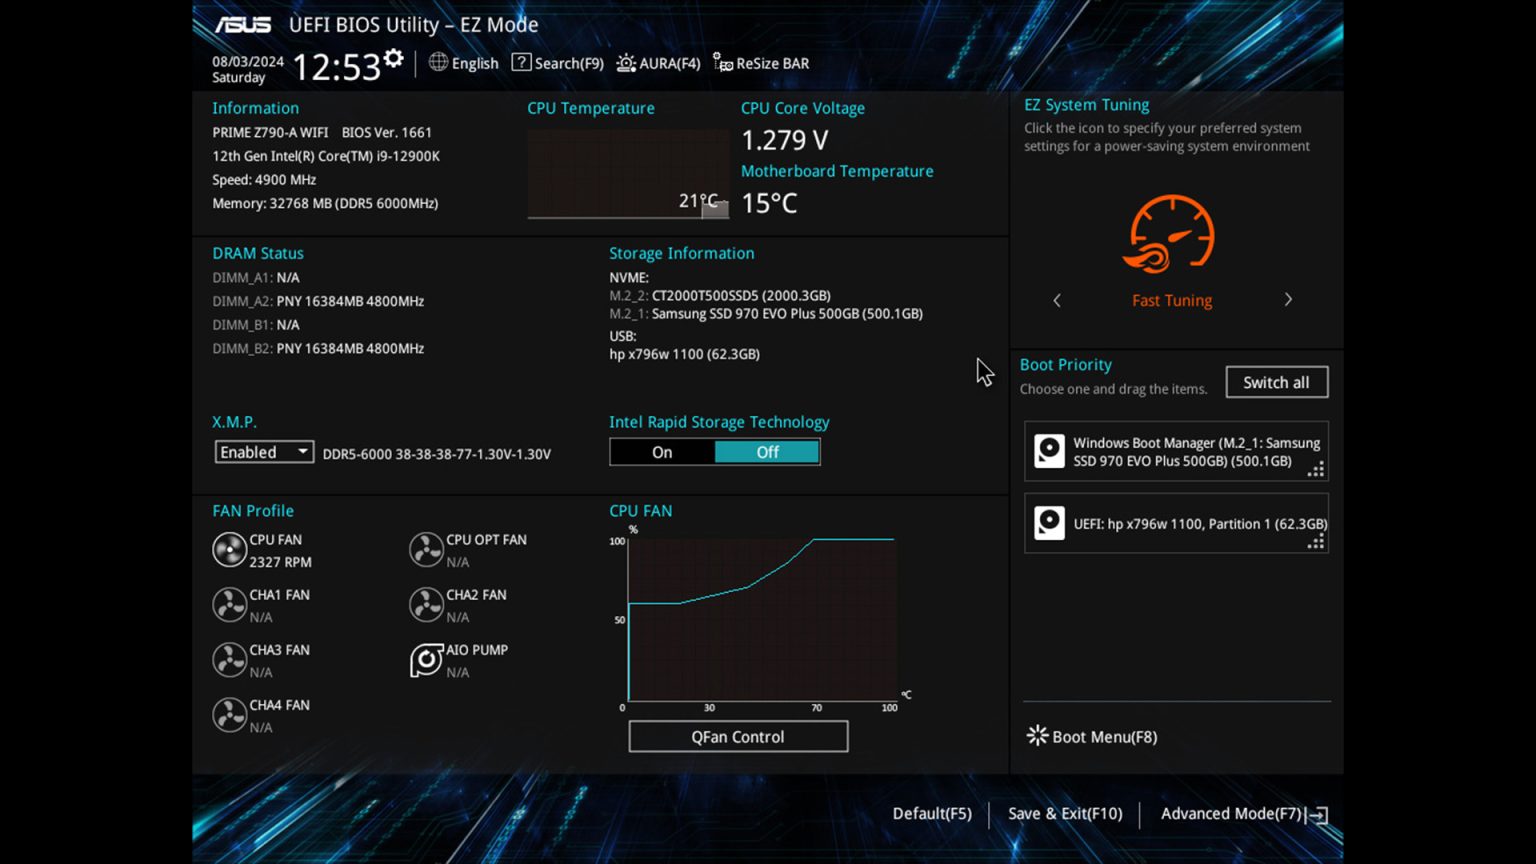
Task: Click the 12:53 clock time
Action: point(336,67)
